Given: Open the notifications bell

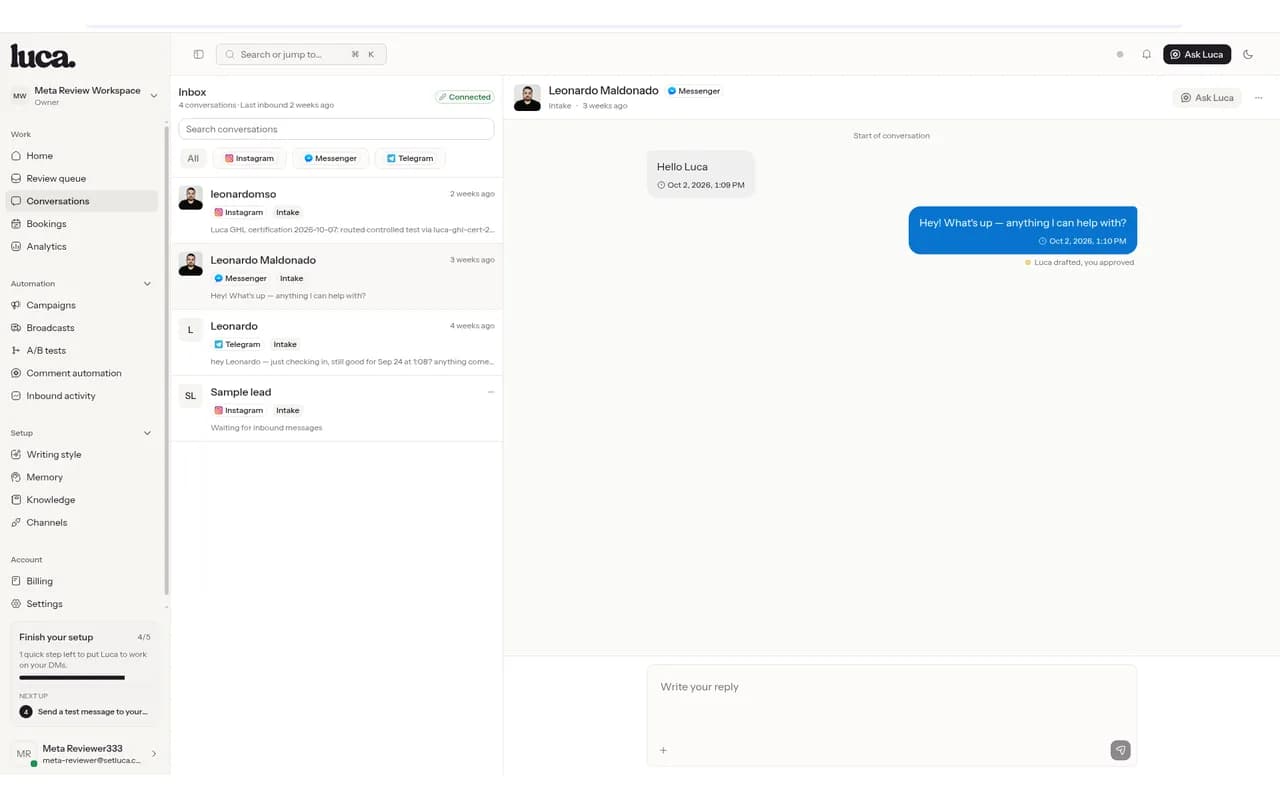Looking at the screenshot, I should click(1147, 54).
